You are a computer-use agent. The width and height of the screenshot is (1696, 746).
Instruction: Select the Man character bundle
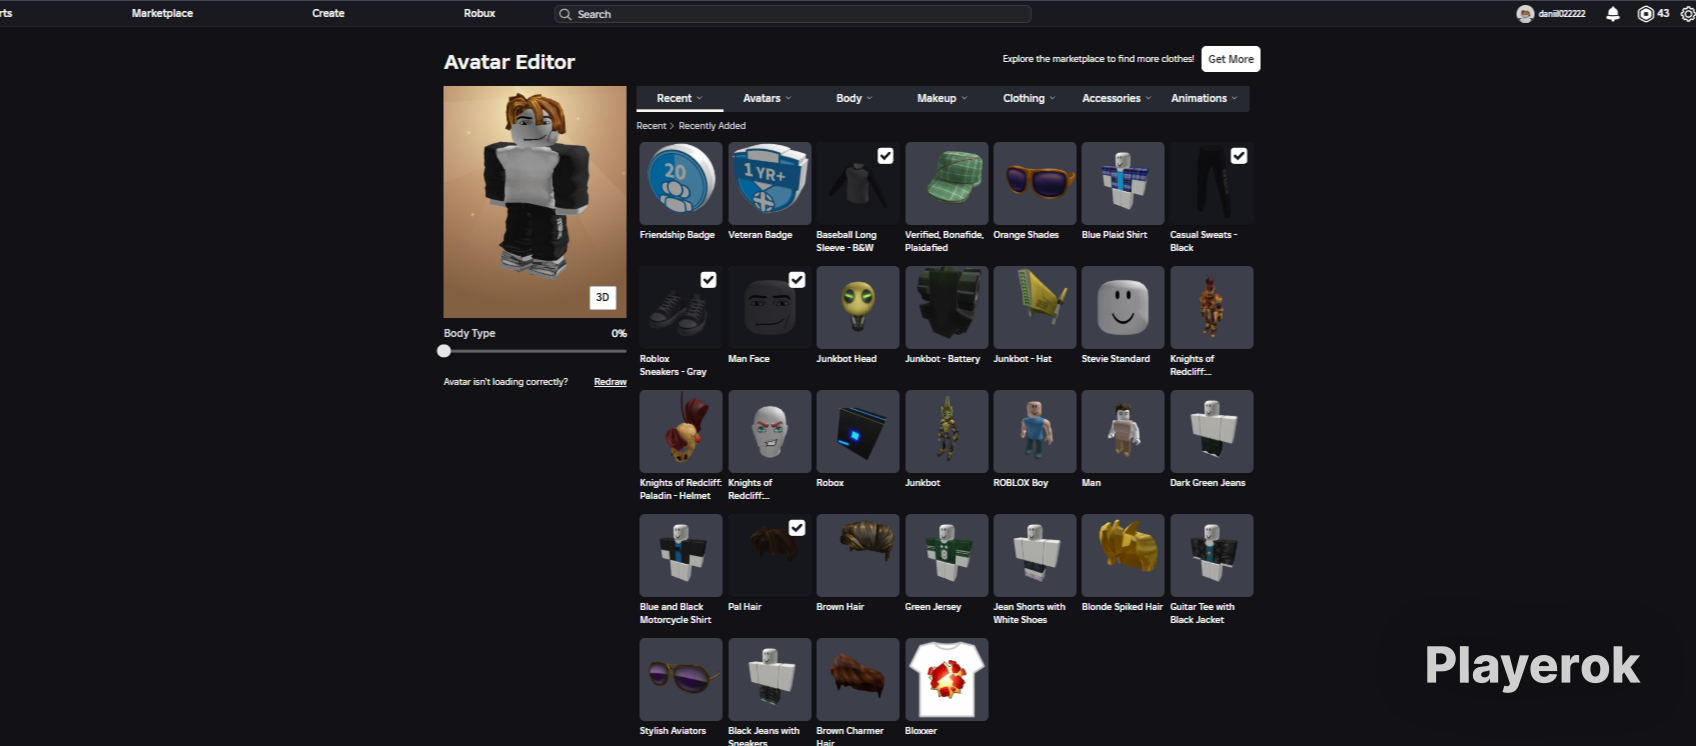(1123, 431)
